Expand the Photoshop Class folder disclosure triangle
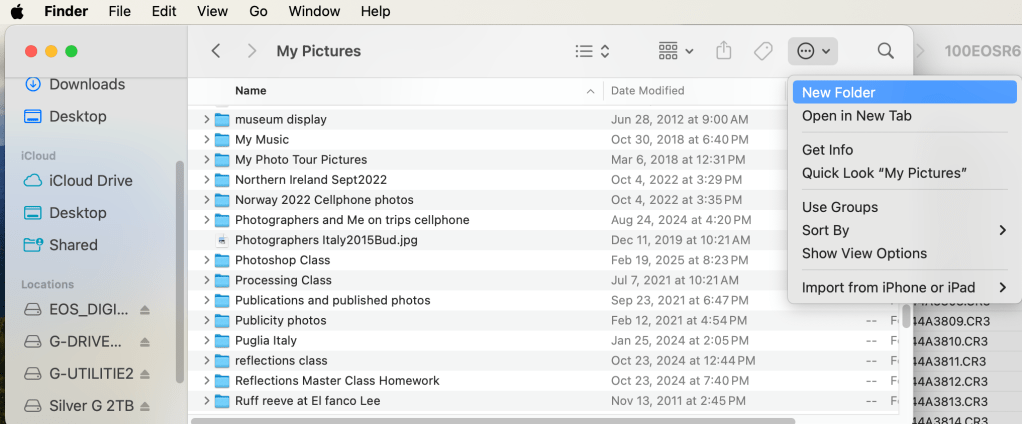The width and height of the screenshot is (1022, 424). tap(207, 260)
